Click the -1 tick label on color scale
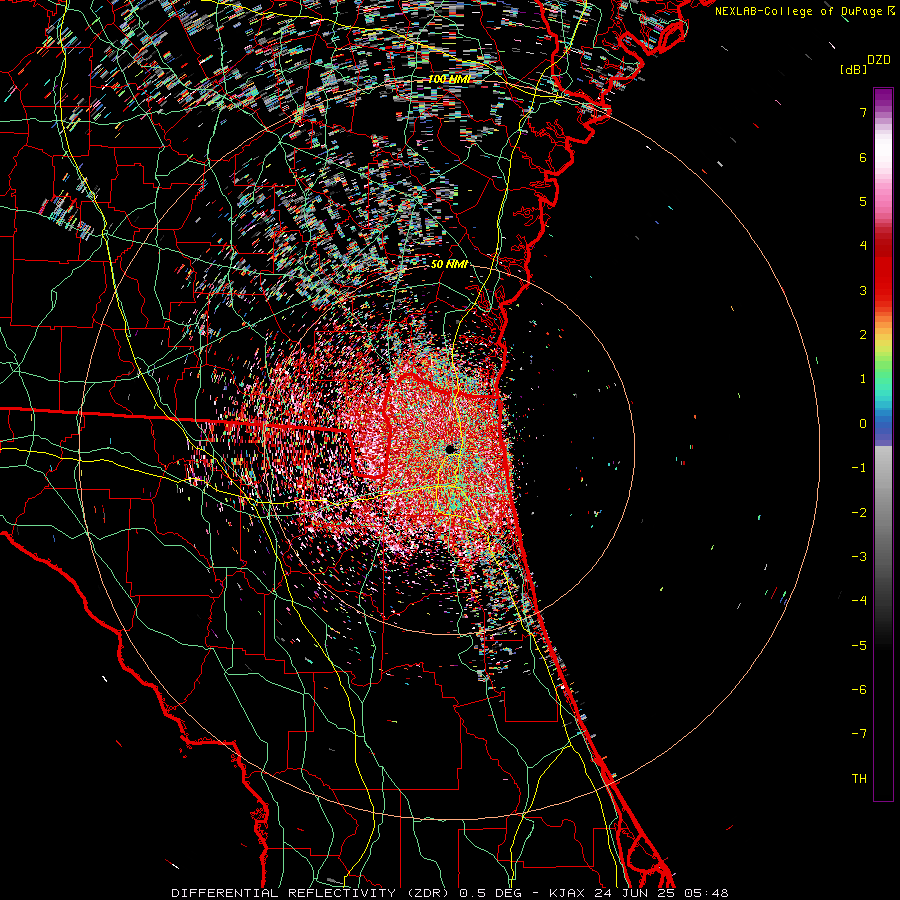 859,468
